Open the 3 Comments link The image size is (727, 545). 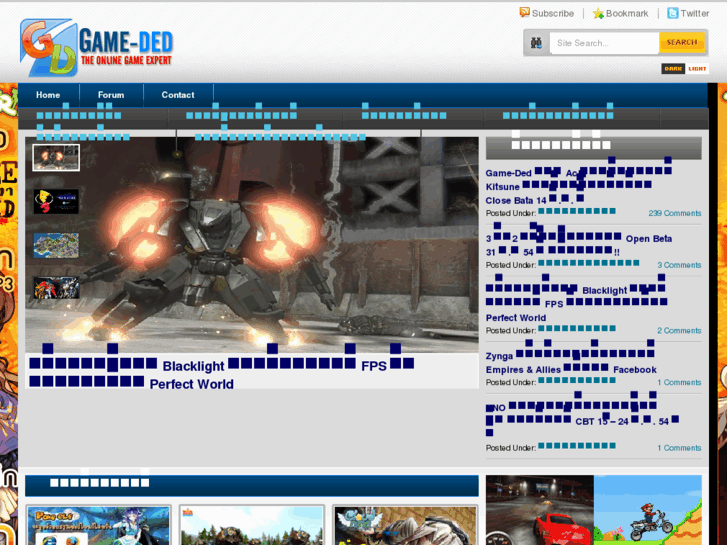[679, 265]
